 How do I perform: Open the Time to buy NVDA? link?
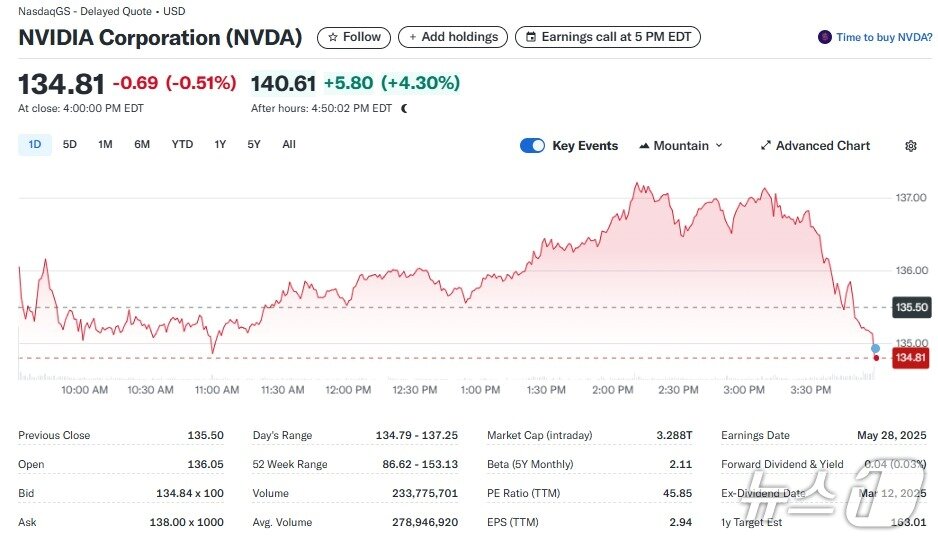click(884, 37)
